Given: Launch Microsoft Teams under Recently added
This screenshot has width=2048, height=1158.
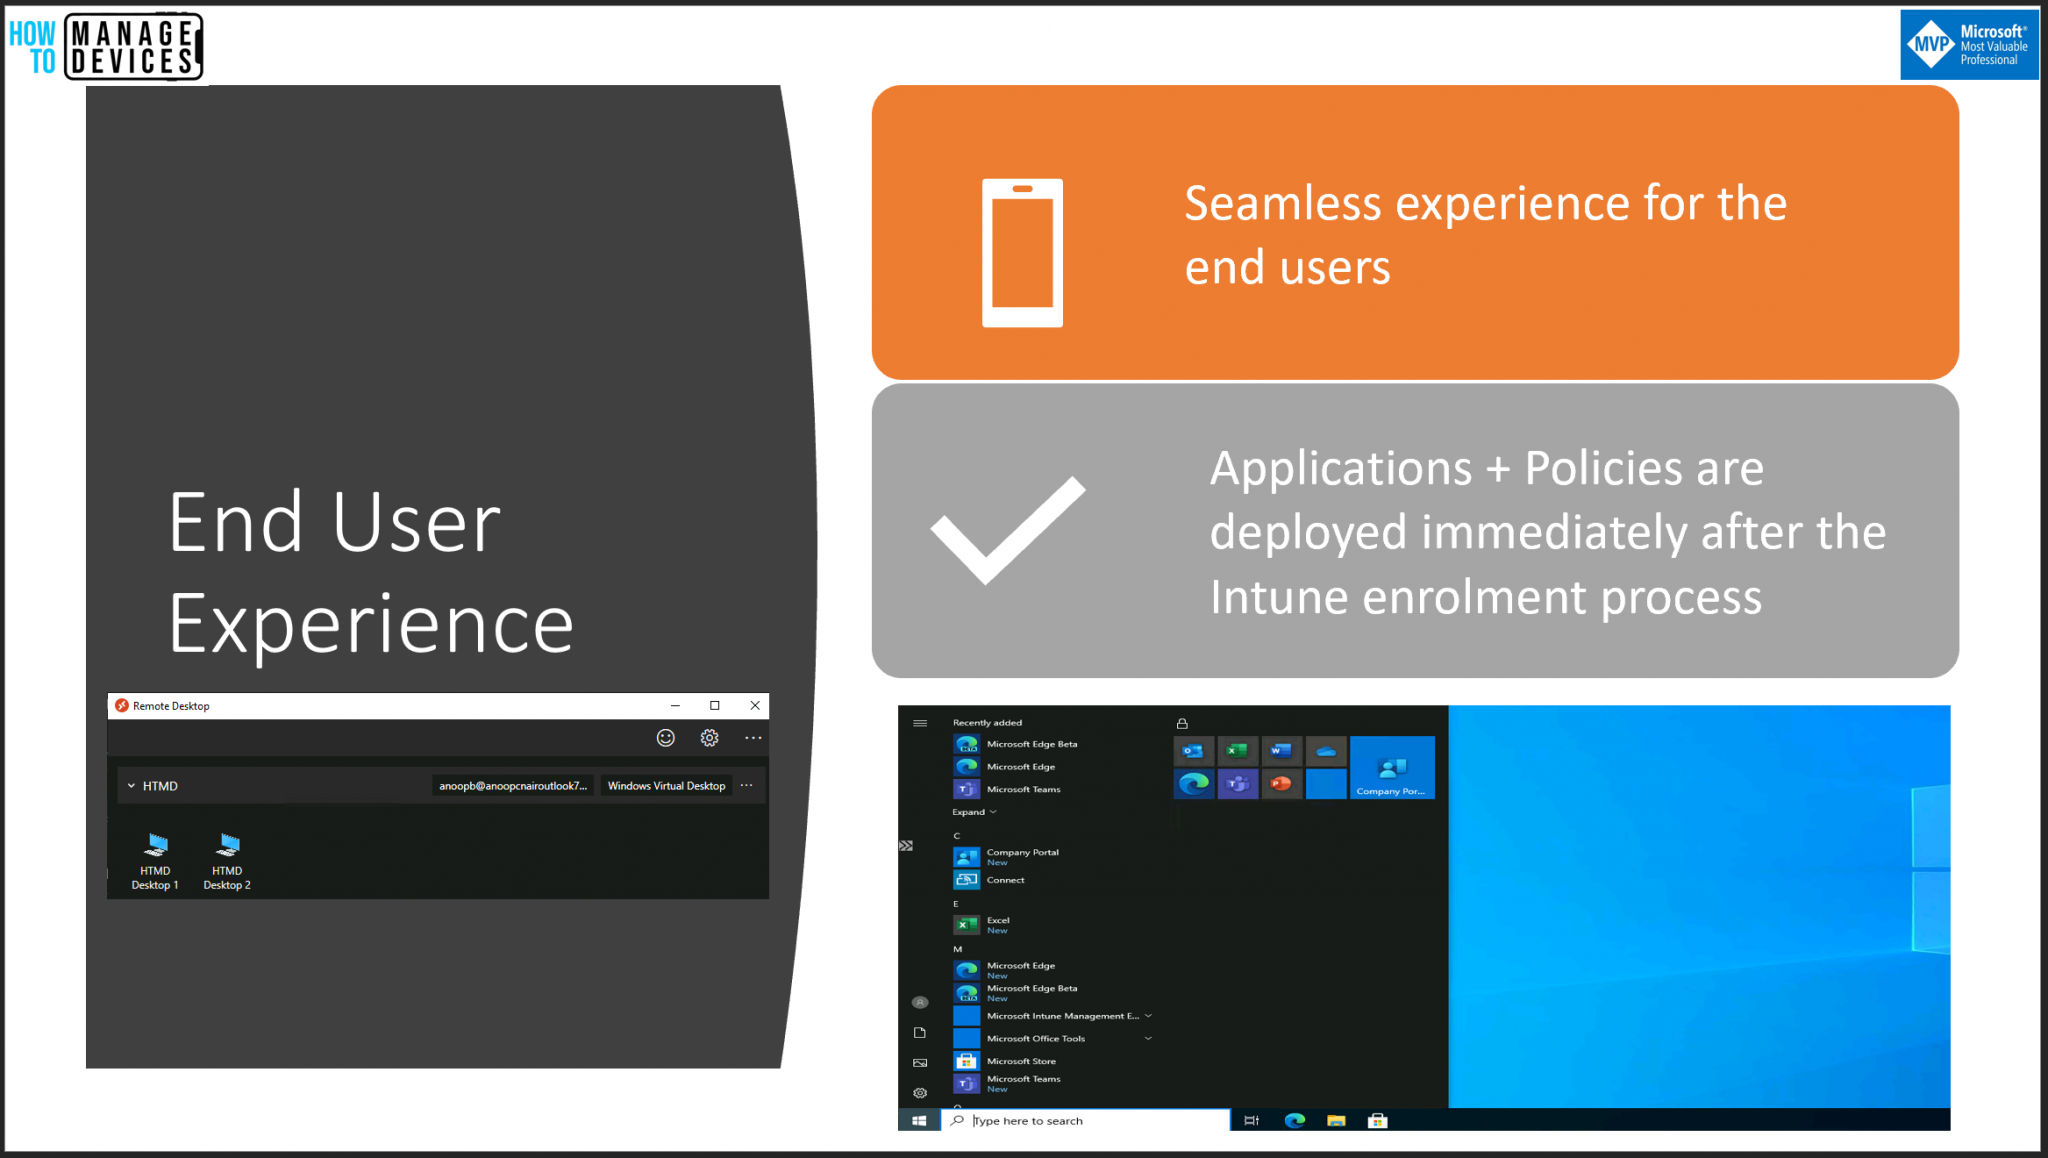Looking at the screenshot, I should pyautogui.click(x=1022, y=789).
